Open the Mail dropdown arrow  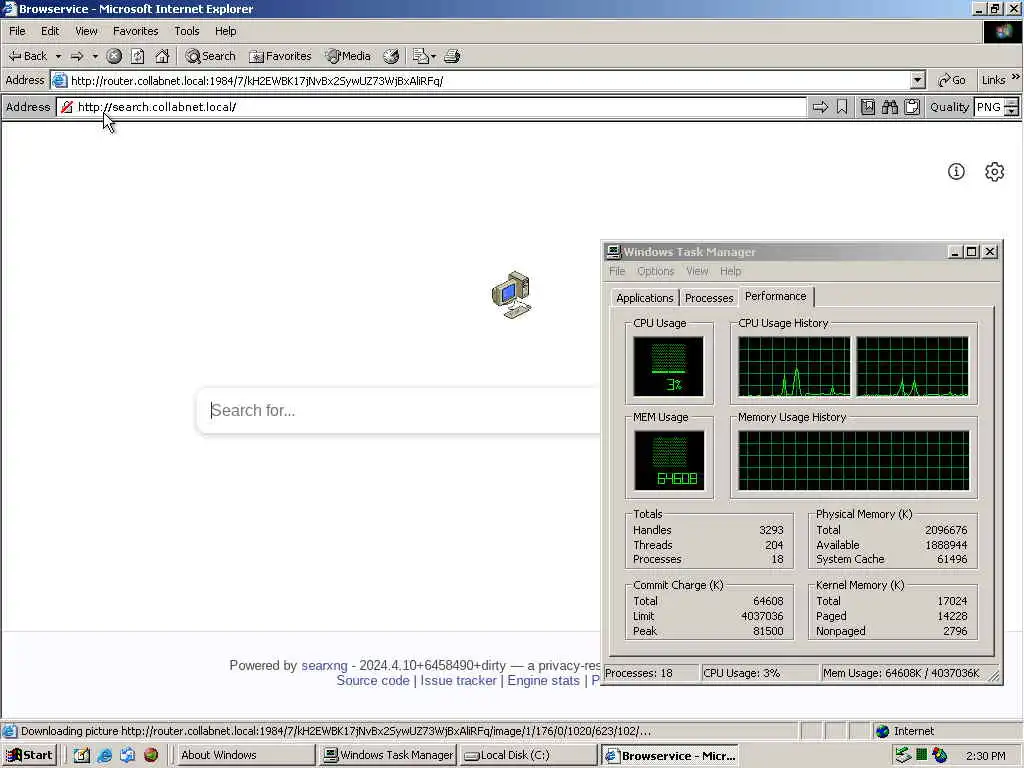[x=434, y=56]
